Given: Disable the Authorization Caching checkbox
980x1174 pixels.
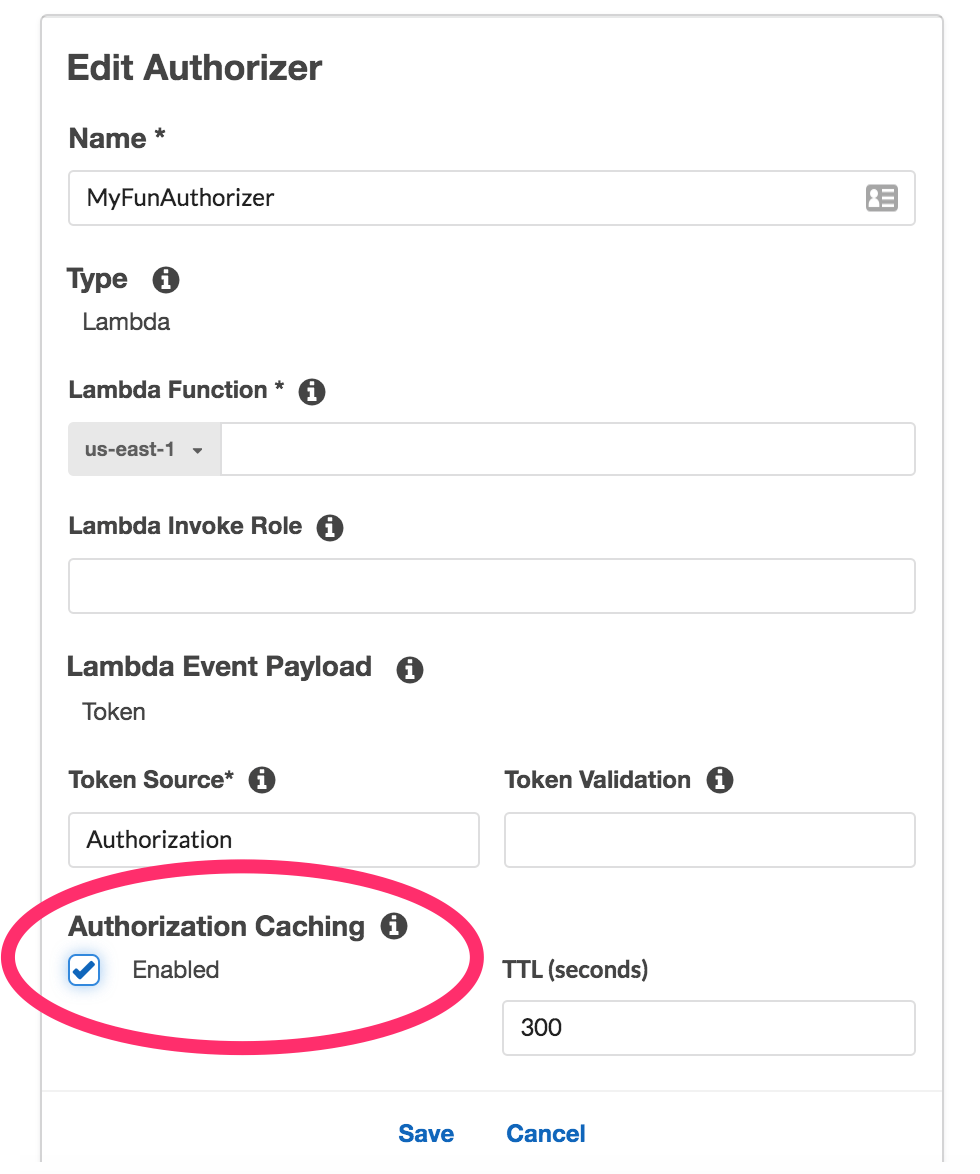Looking at the screenshot, I should point(83,970).
